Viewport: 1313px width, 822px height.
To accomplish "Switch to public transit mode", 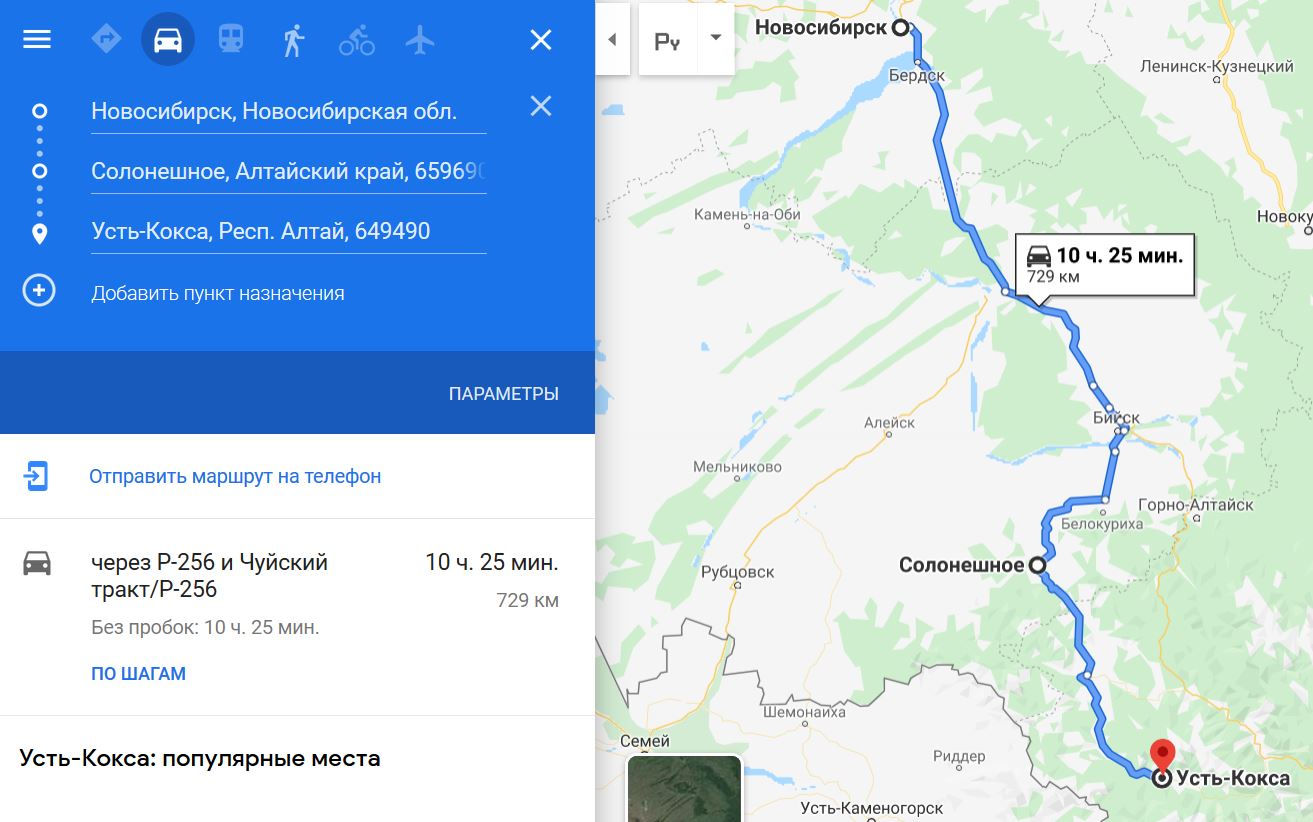I will point(231,40).
